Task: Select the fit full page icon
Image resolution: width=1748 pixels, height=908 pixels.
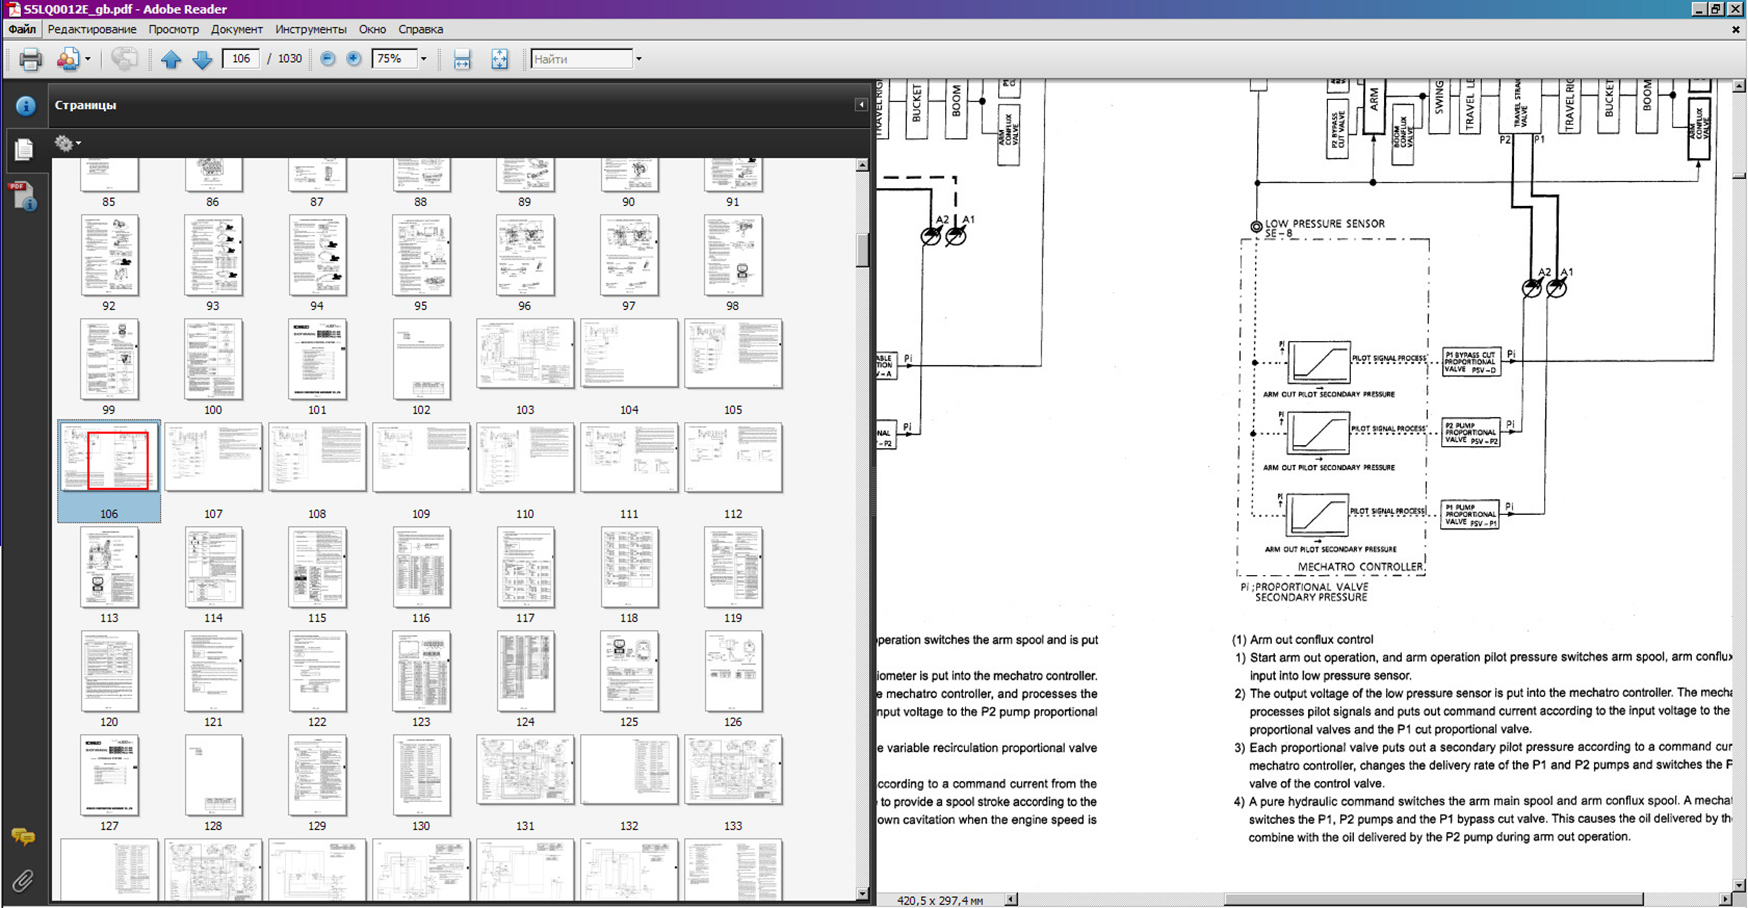Action: click(x=499, y=59)
